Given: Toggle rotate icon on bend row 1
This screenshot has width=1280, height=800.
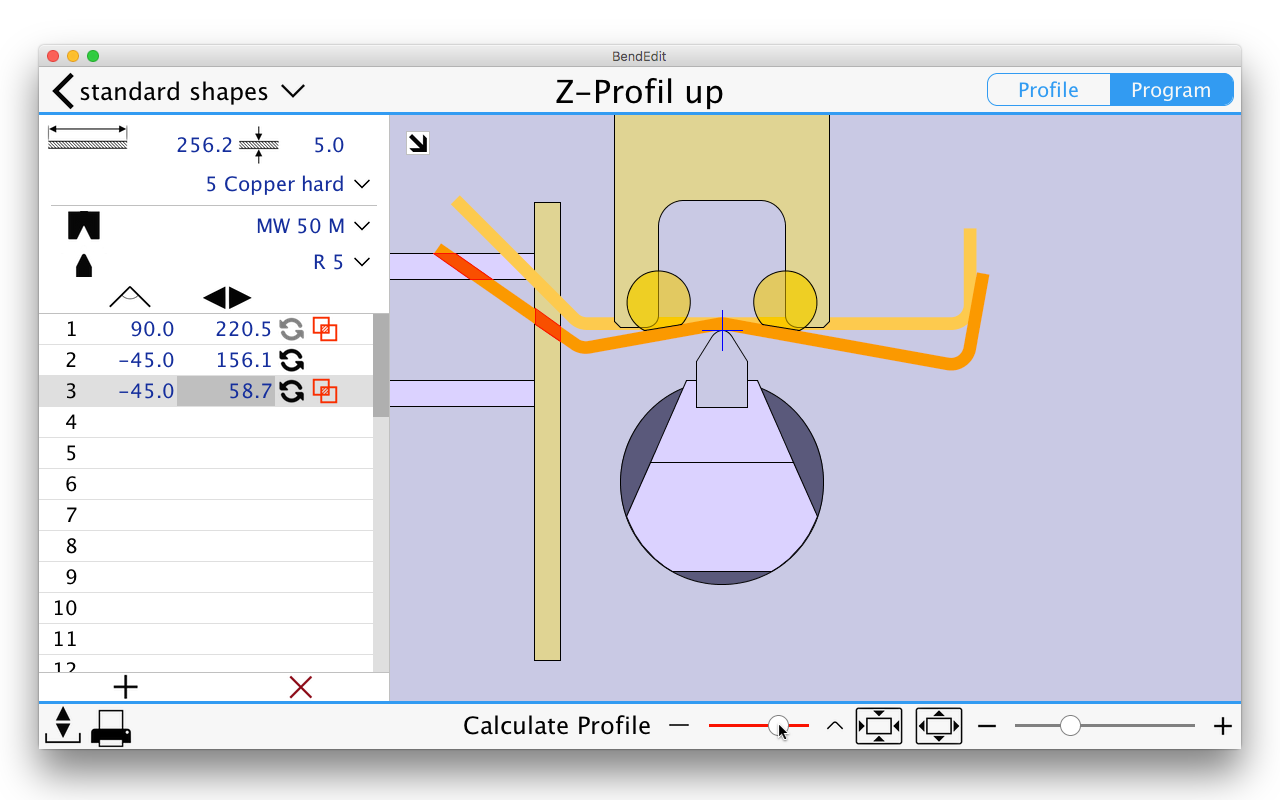Looking at the screenshot, I should click(x=291, y=329).
